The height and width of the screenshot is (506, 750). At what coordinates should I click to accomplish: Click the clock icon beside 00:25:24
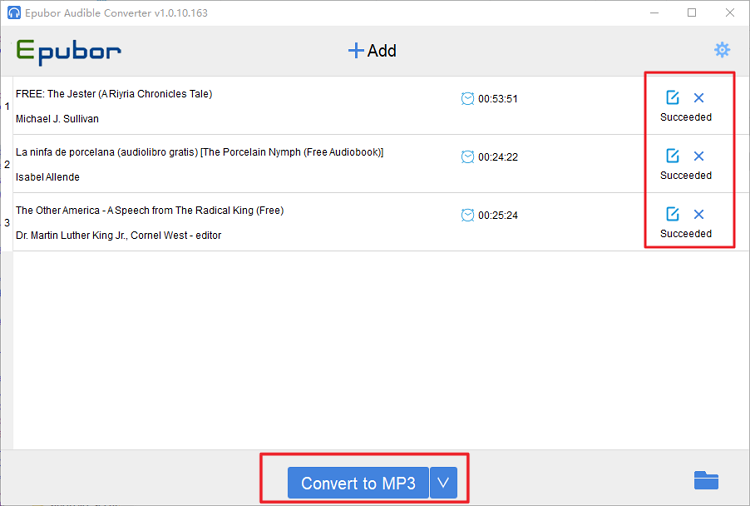coord(467,215)
